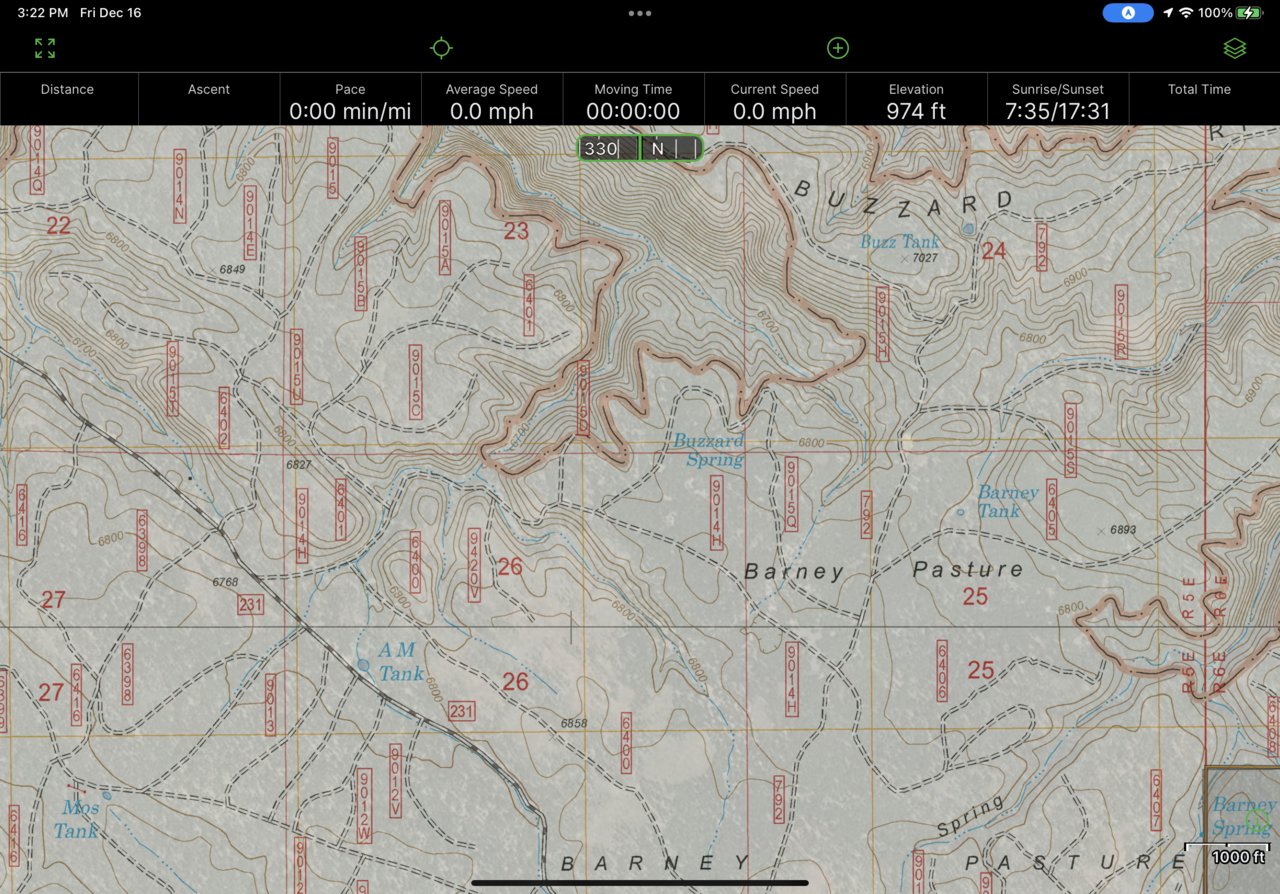Tap road label '6407'
The image size is (1280, 894).
1156,800
